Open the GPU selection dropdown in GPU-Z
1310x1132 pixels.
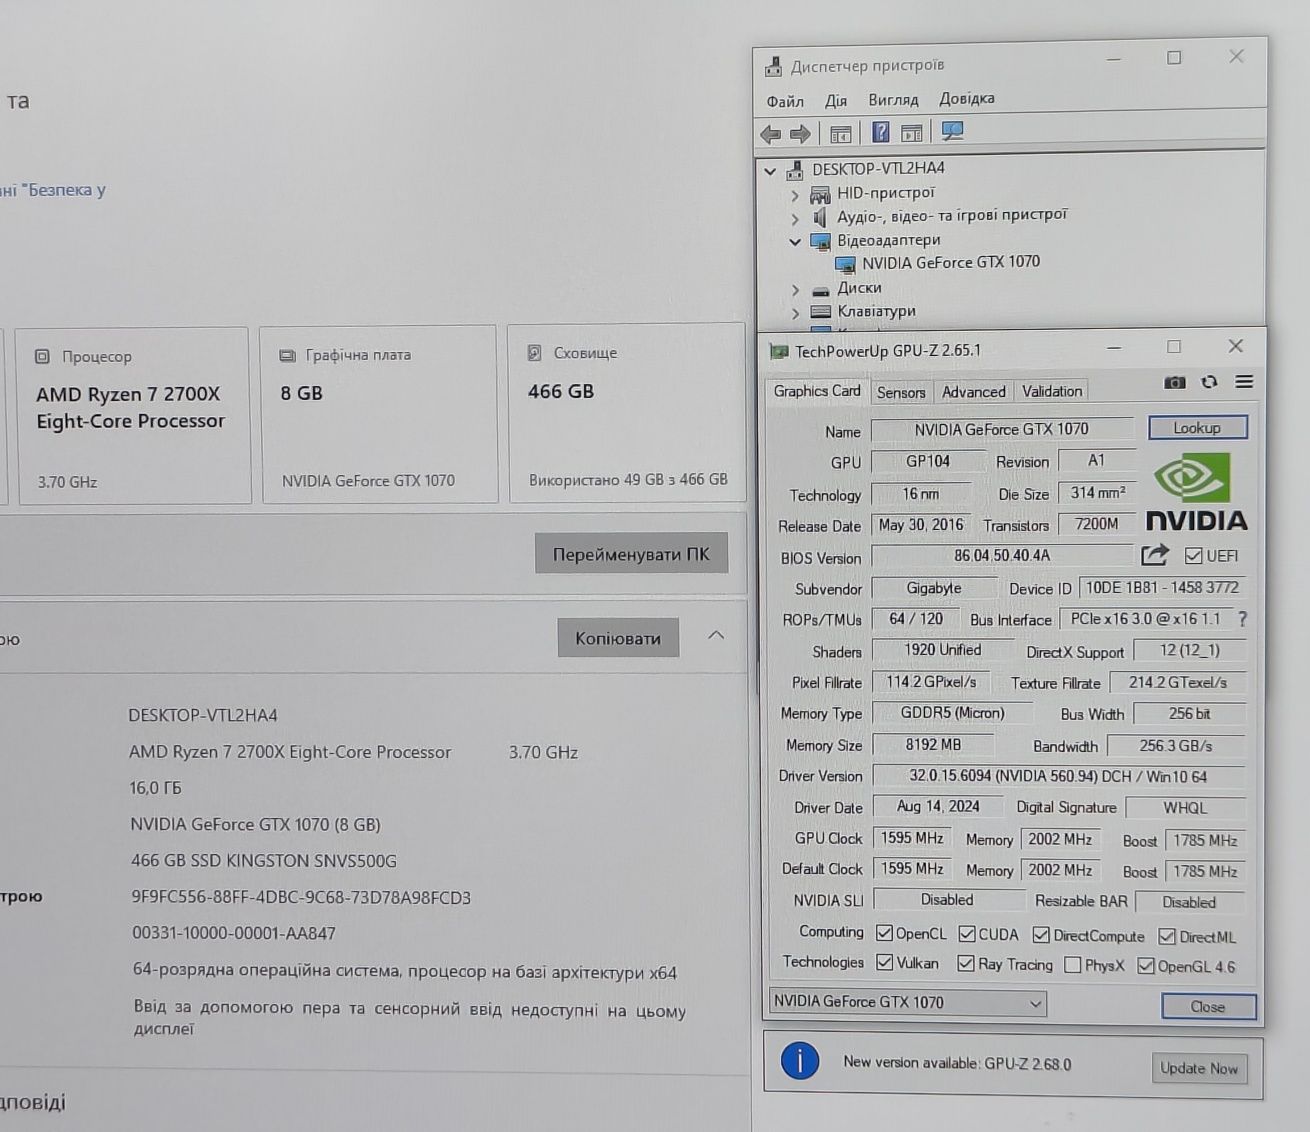(x=907, y=1002)
